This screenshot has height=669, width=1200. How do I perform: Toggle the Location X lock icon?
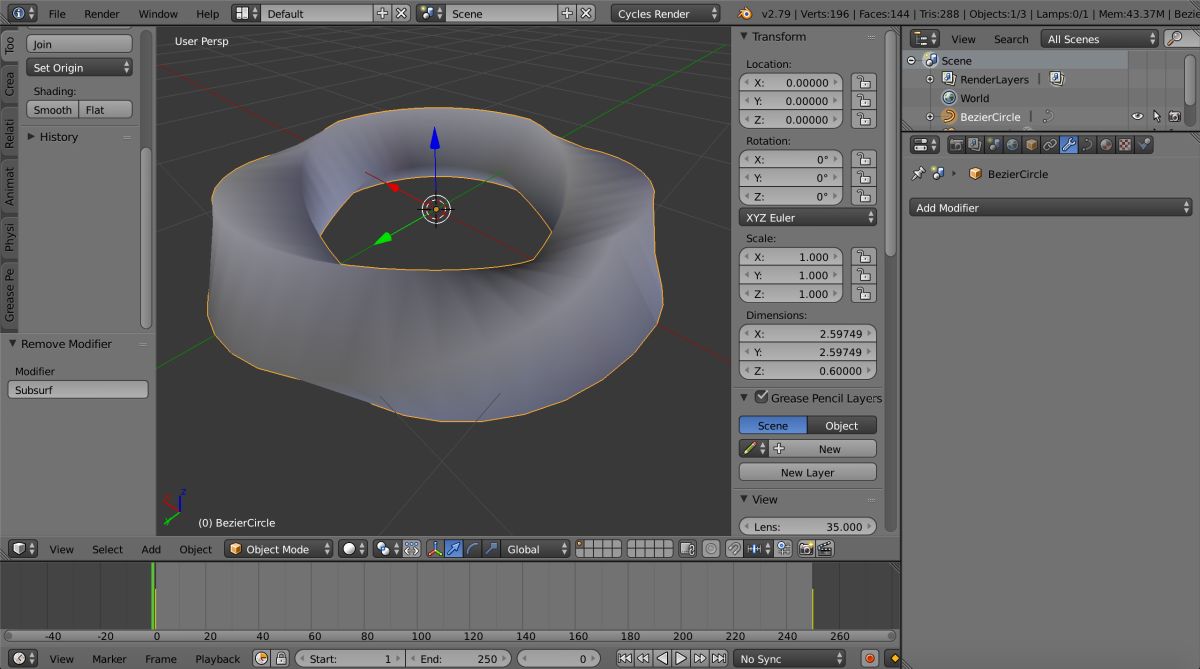coord(863,82)
